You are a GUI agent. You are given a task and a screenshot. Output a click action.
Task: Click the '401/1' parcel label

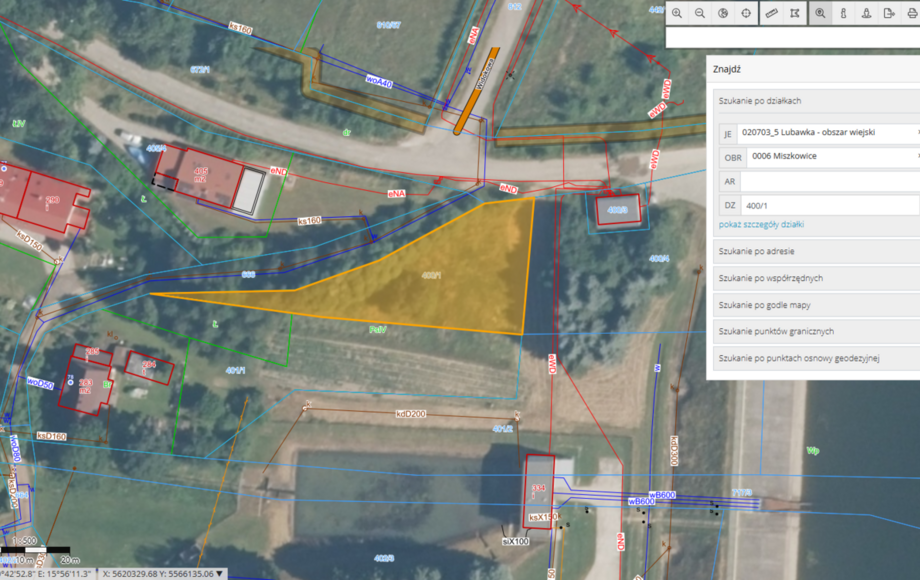pyautogui.click(x=235, y=371)
